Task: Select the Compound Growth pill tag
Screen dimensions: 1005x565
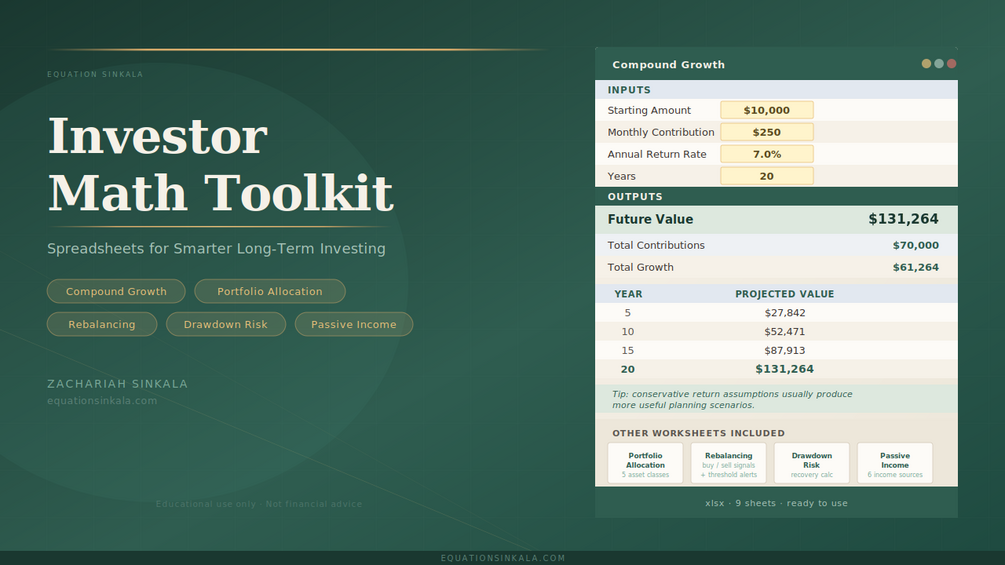Action: click(x=116, y=291)
